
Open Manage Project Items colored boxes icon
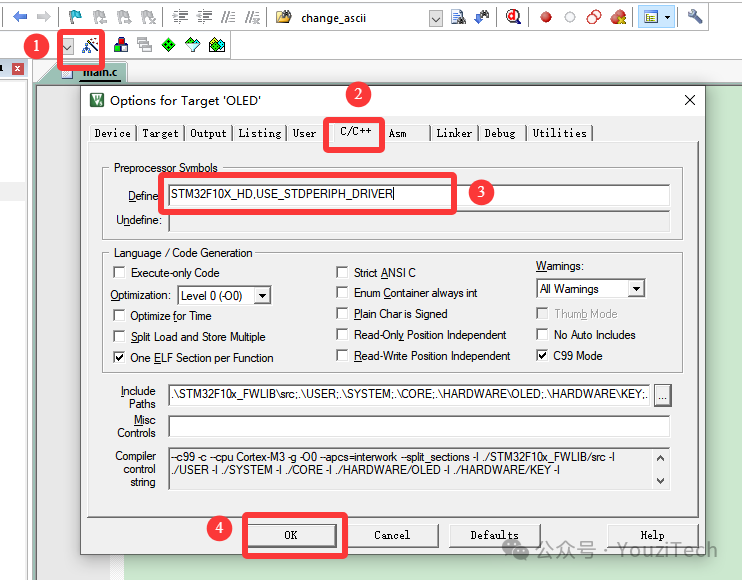(x=121, y=45)
